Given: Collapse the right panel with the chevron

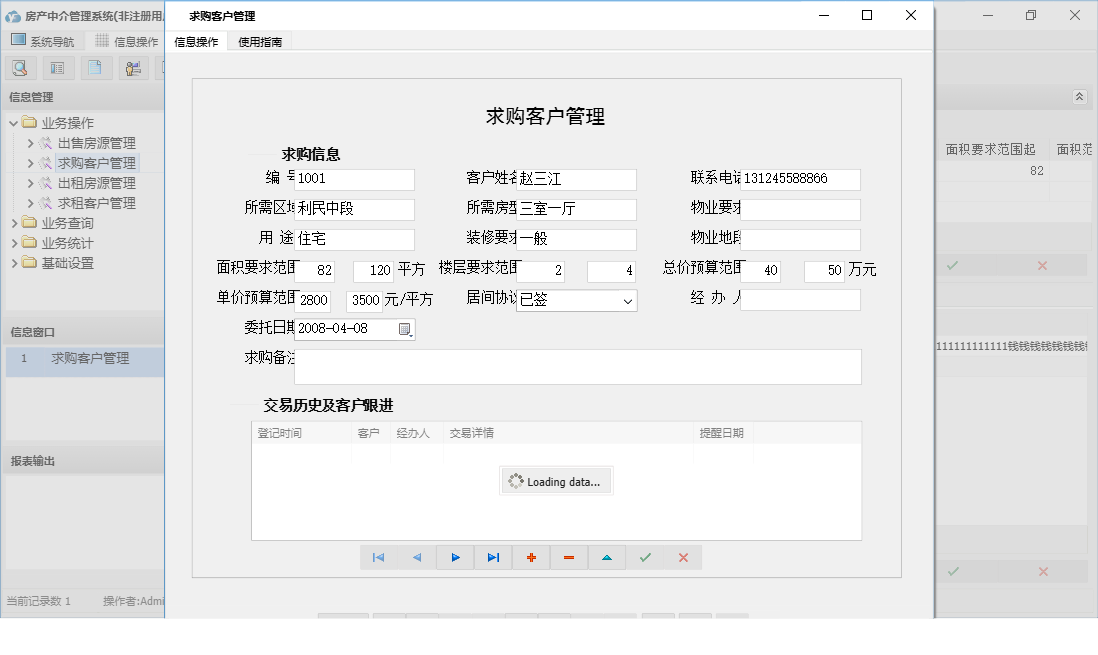Looking at the screenshot, I should pos(1080,97).
